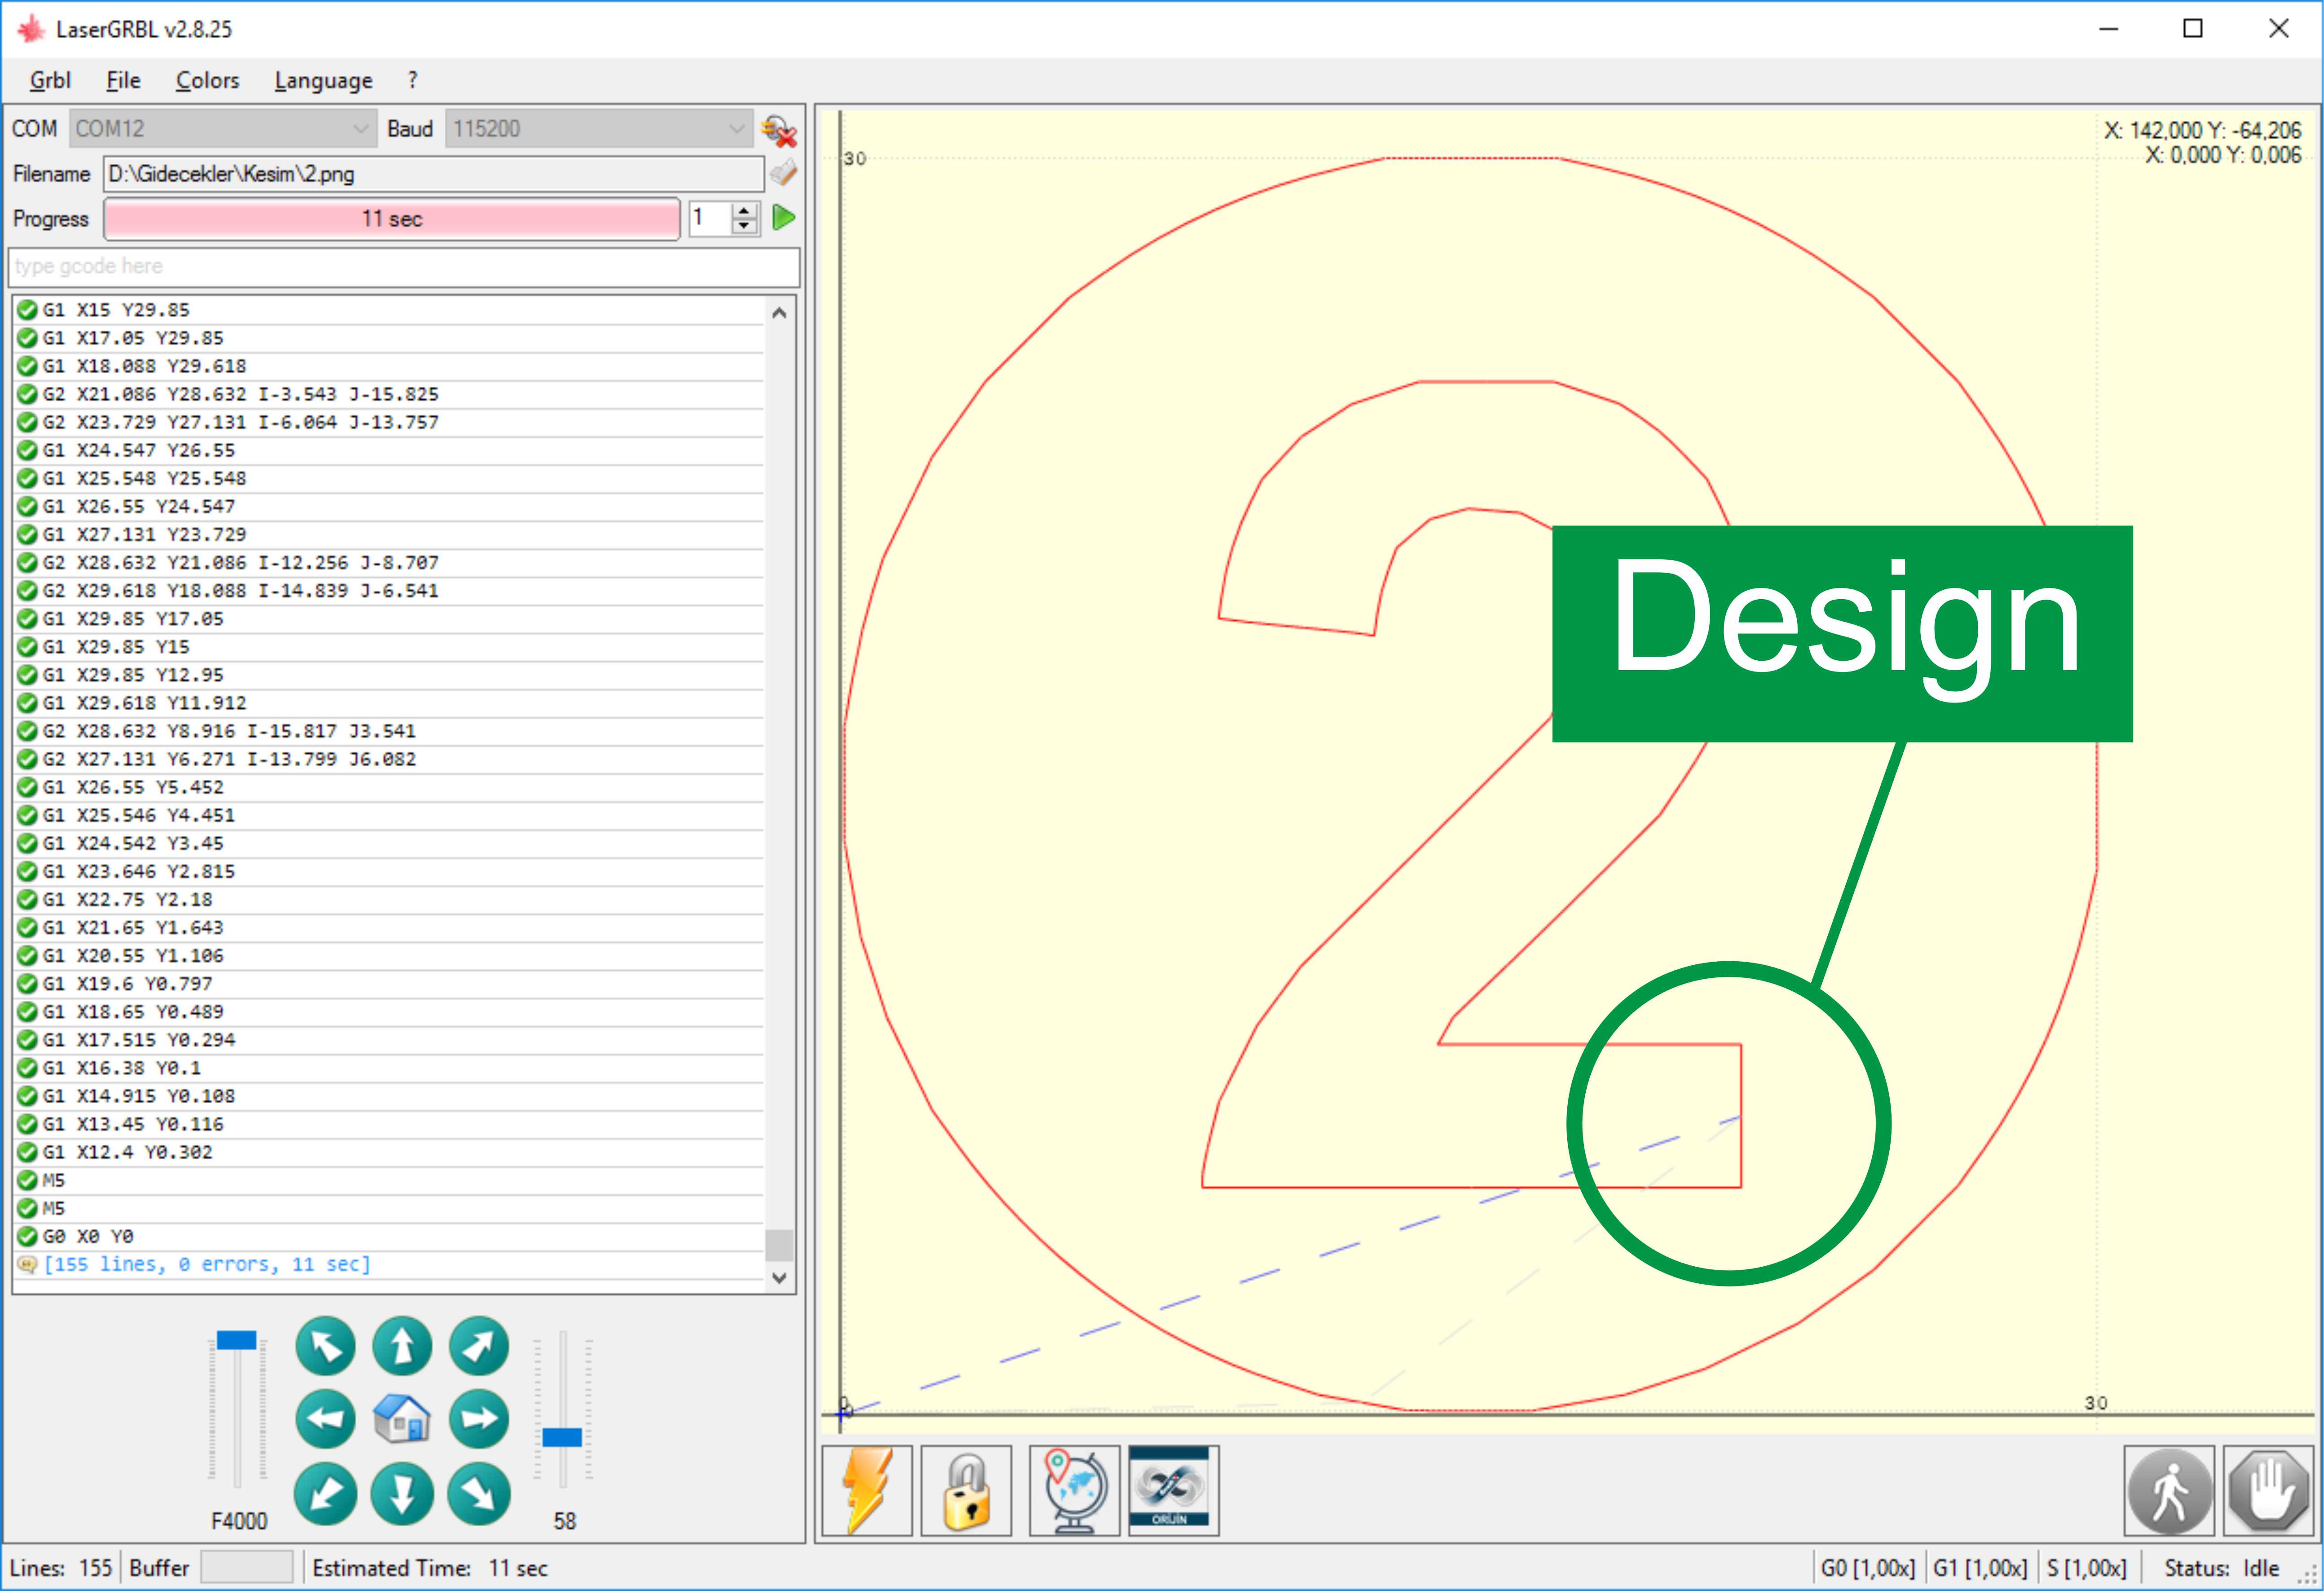Click the globe set zero position button
2324x1591 pixels.
[x=1074, y=1490]
